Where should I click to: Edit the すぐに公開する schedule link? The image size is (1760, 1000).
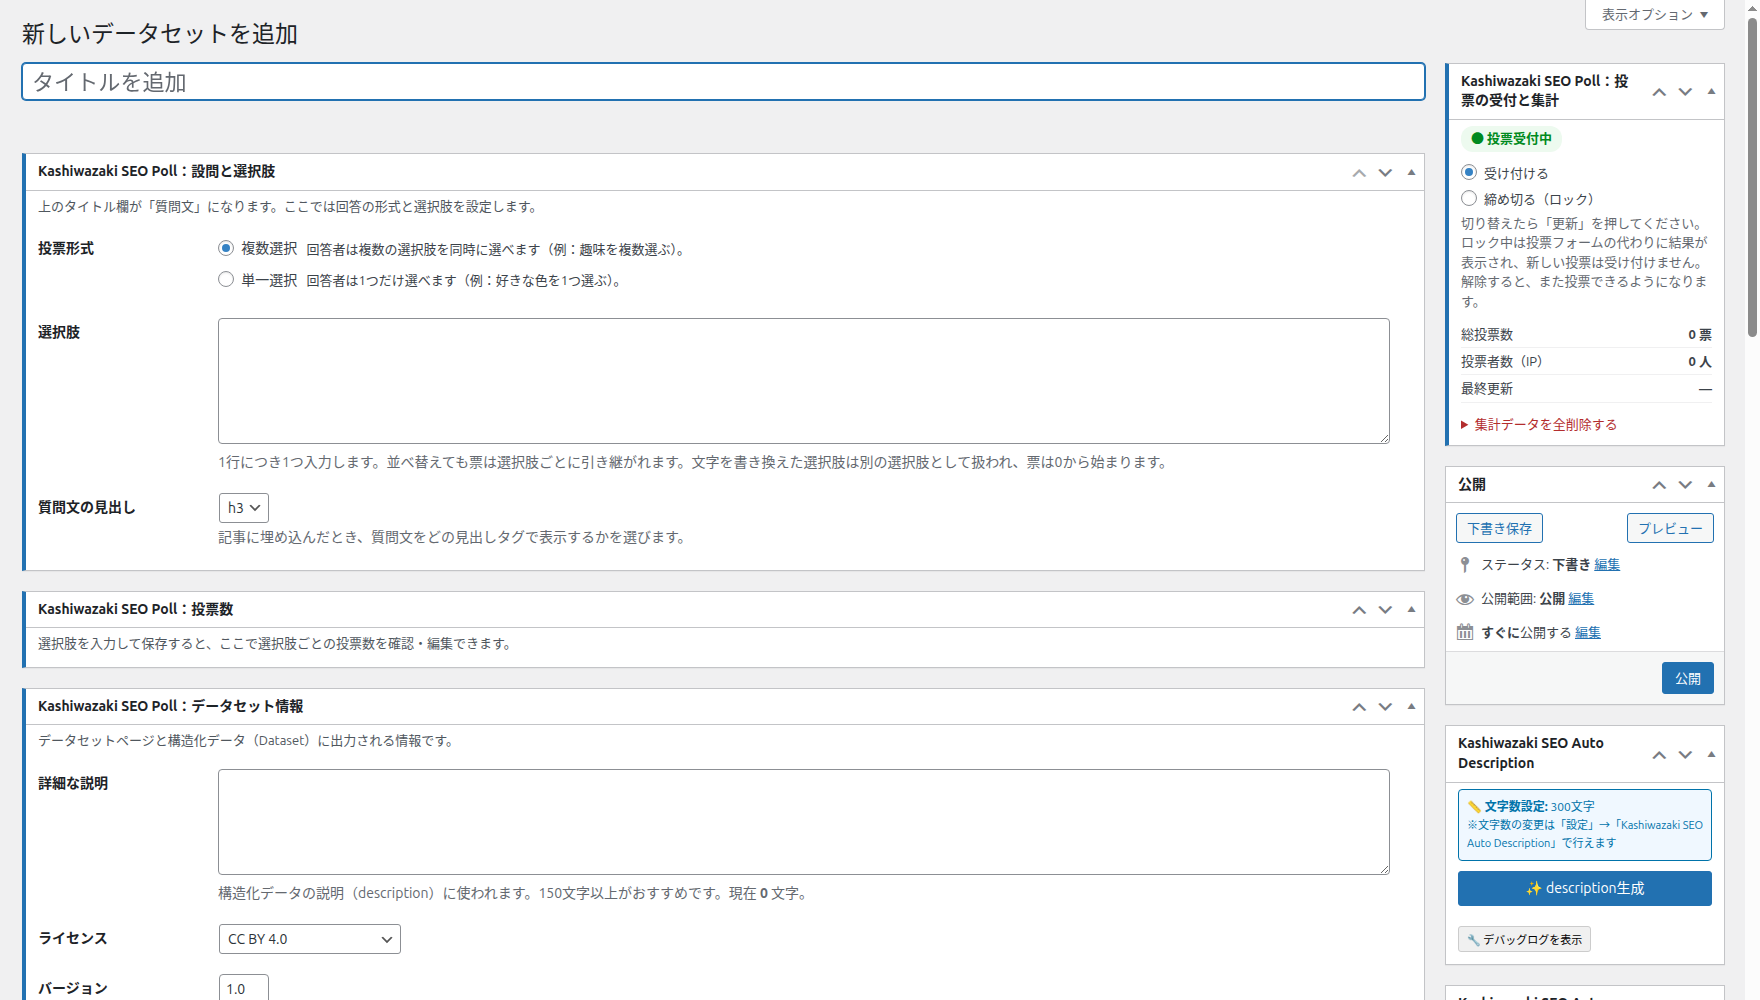[x=1588, y=633]
